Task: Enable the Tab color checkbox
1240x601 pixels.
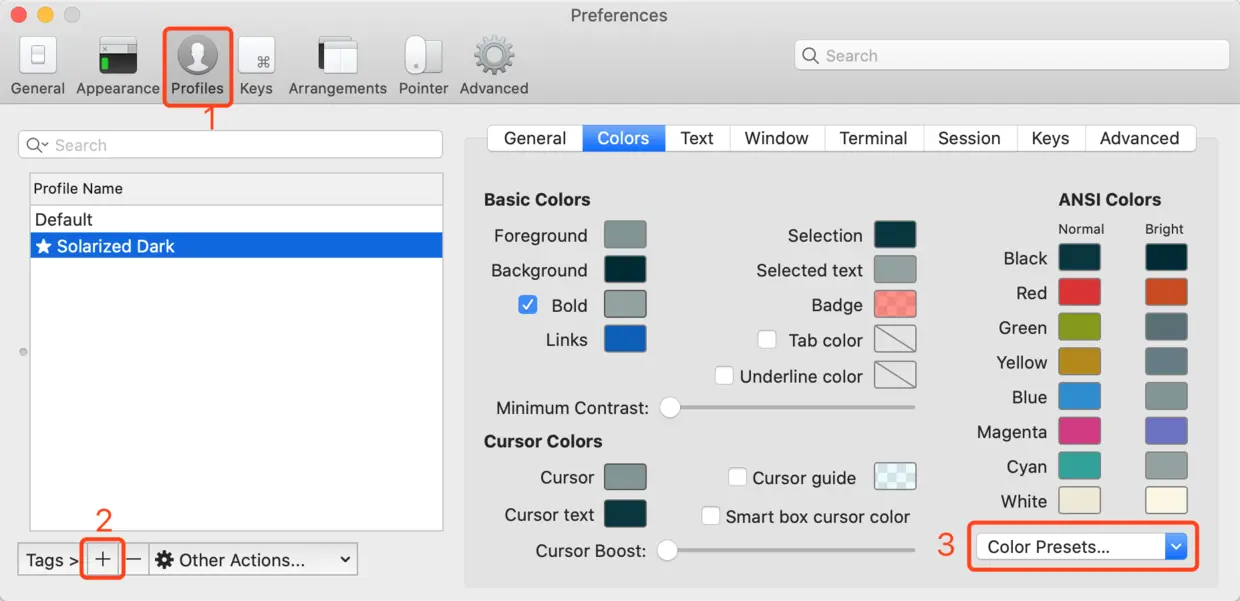Action: coord(767,340)
